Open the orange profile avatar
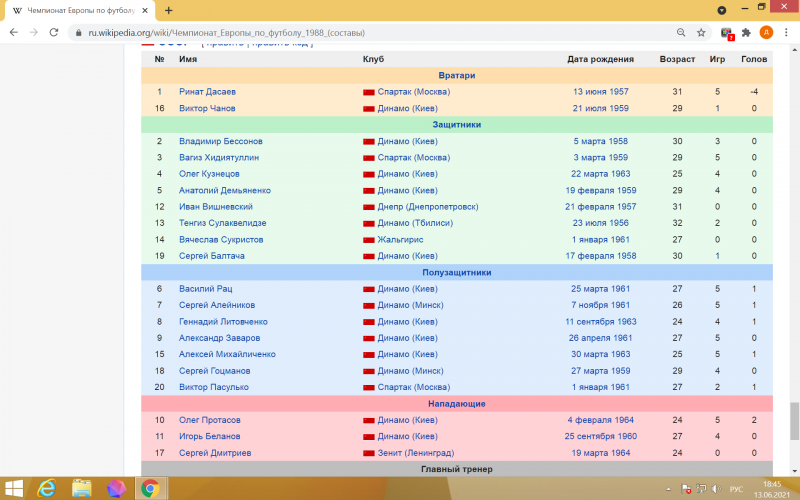 point(766,32)
